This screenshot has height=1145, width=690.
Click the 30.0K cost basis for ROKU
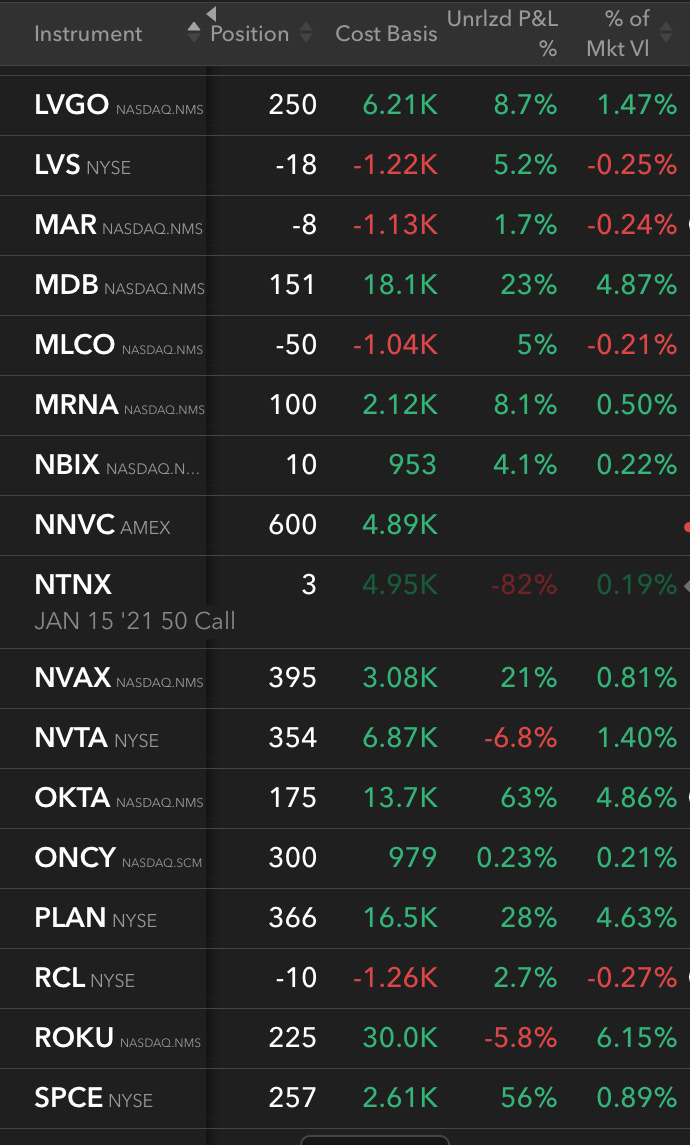pos(400,1038)
